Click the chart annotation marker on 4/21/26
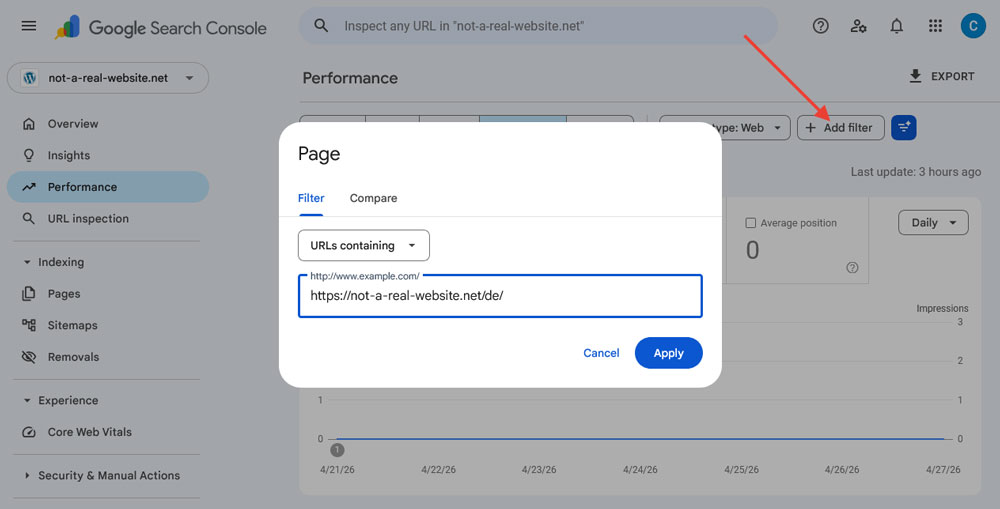 tap(337, 450)
